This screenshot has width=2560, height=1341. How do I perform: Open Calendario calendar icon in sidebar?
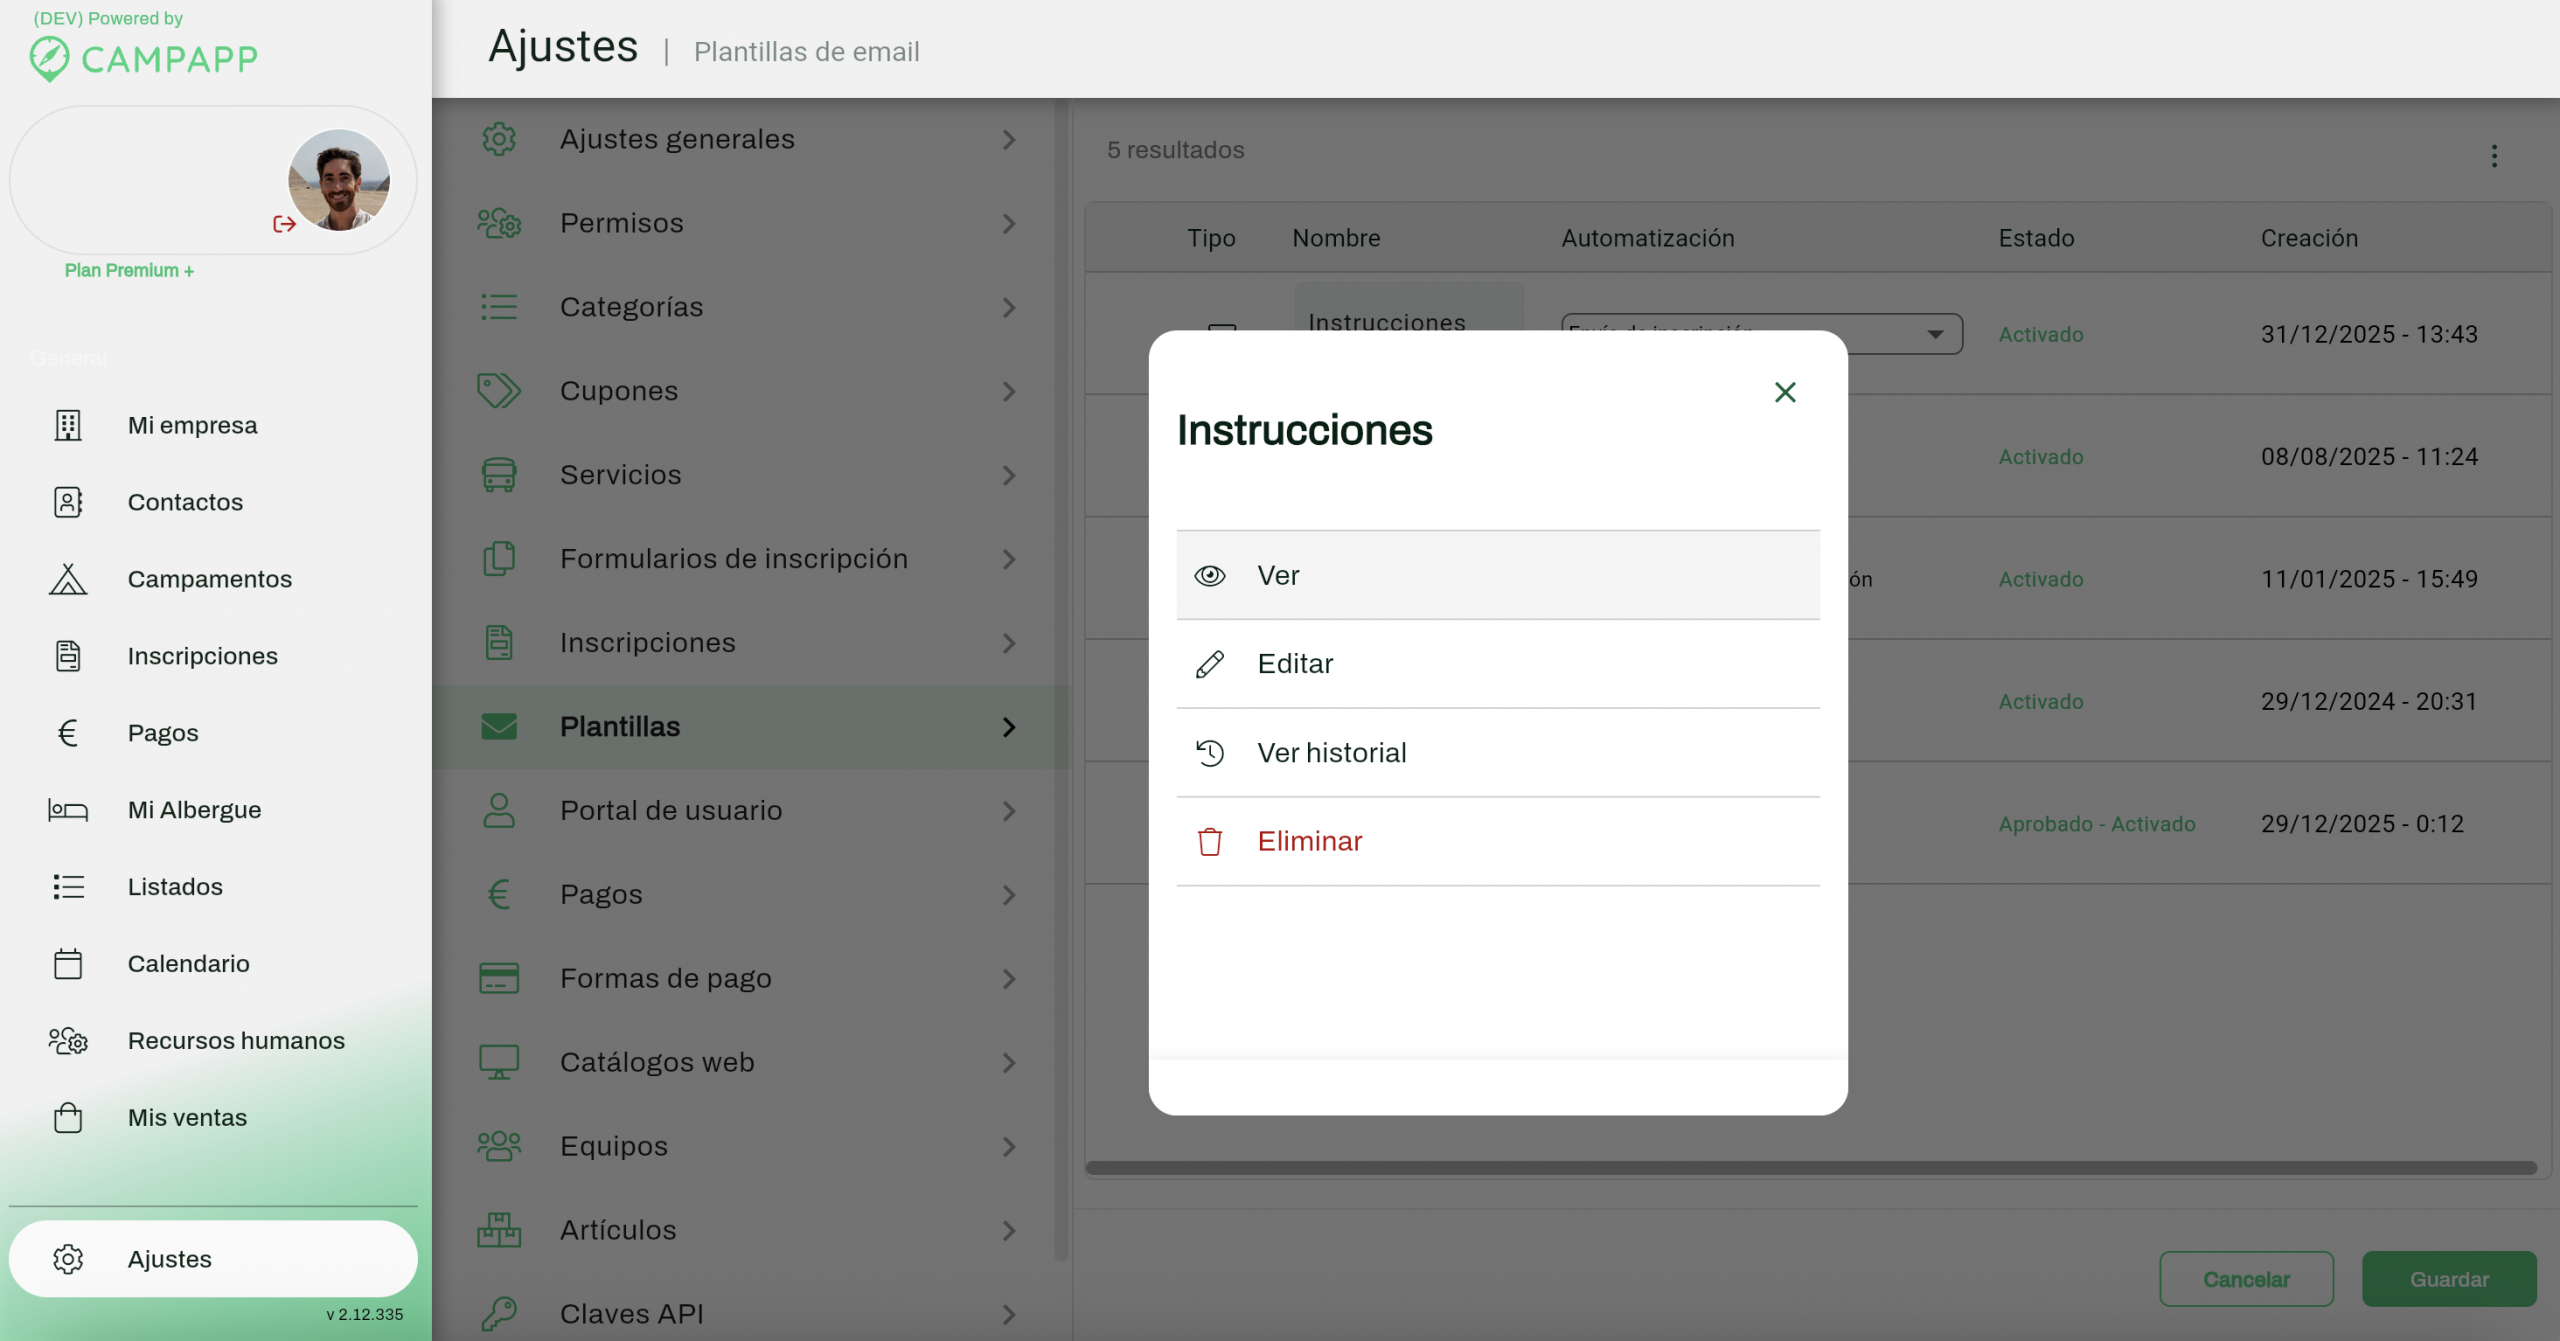[x=68, y=964]
